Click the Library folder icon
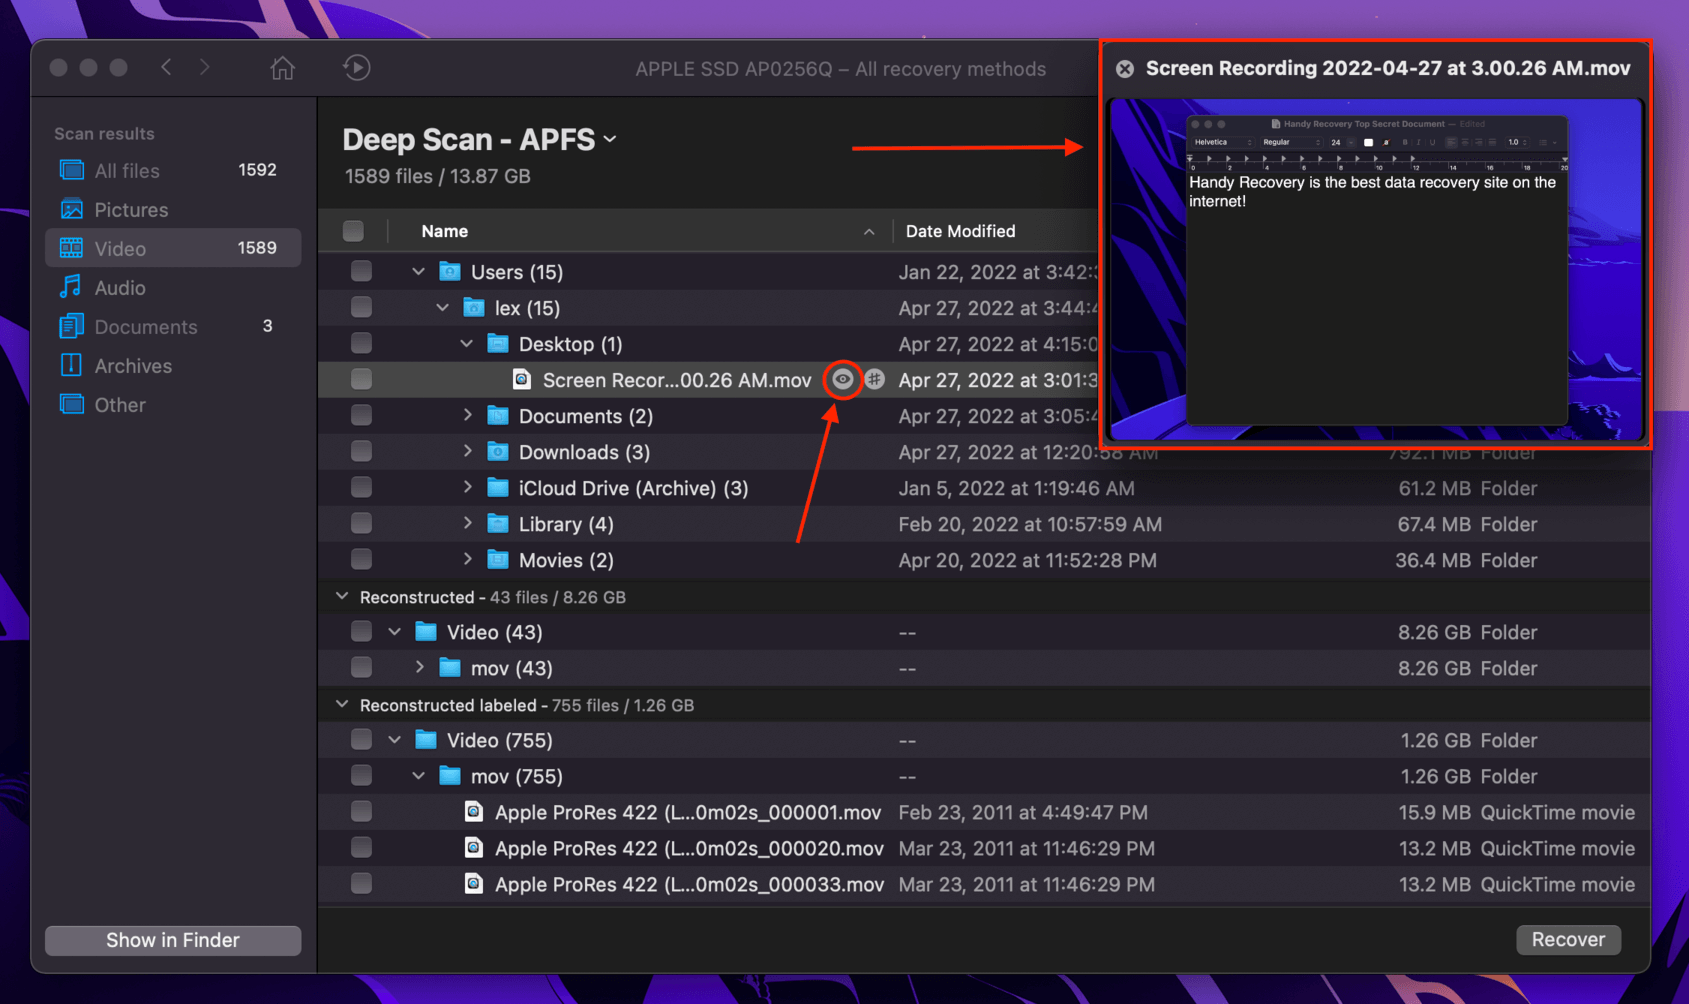 (498, 524)
